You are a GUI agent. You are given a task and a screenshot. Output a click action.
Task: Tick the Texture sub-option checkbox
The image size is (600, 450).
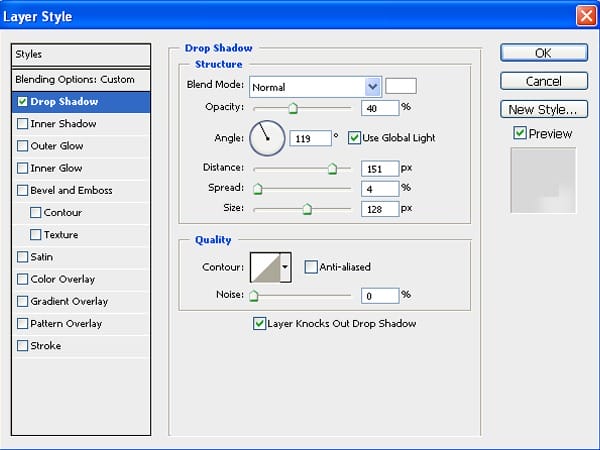[x=36, y=235]
